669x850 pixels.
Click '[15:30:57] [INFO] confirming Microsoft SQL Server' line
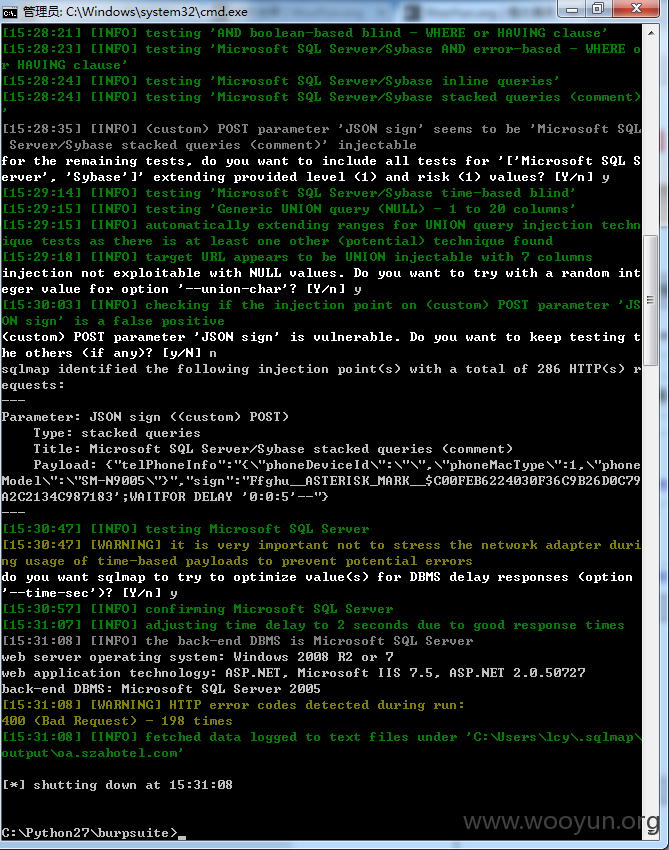pyautogui.click(x=197, y=609)
